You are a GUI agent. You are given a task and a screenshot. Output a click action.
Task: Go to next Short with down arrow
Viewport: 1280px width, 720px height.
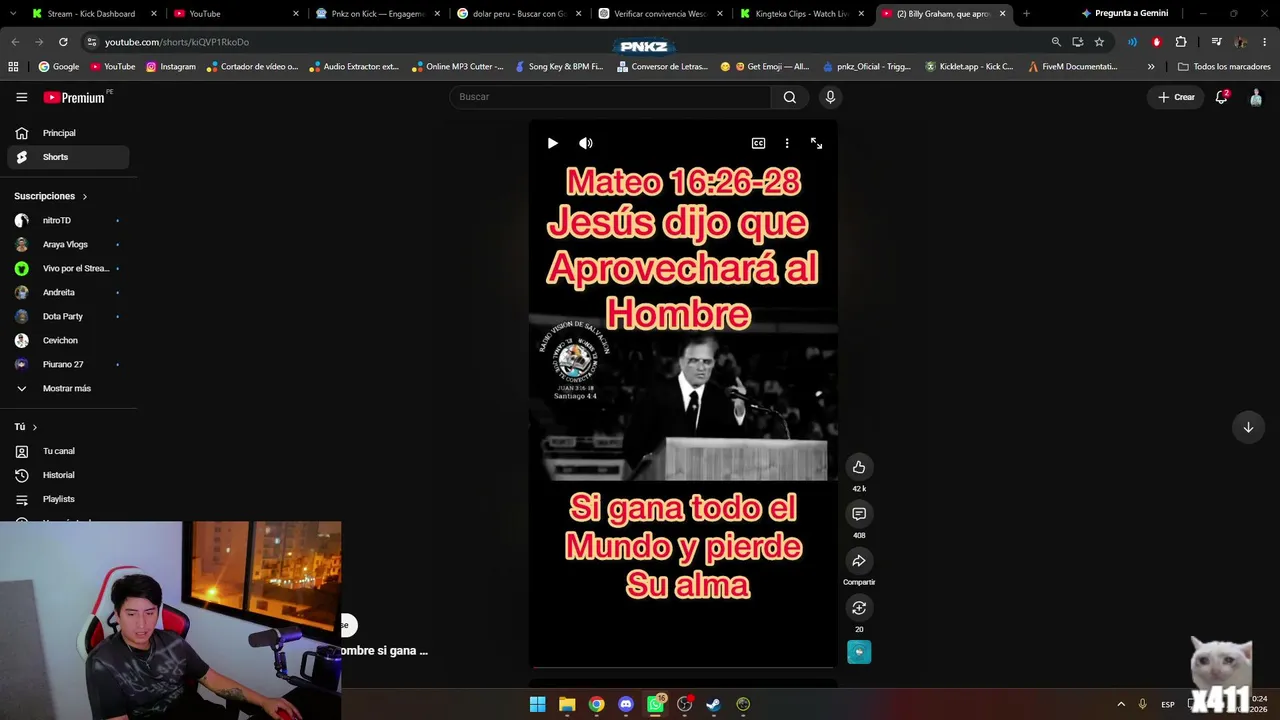coord(1248,427)
